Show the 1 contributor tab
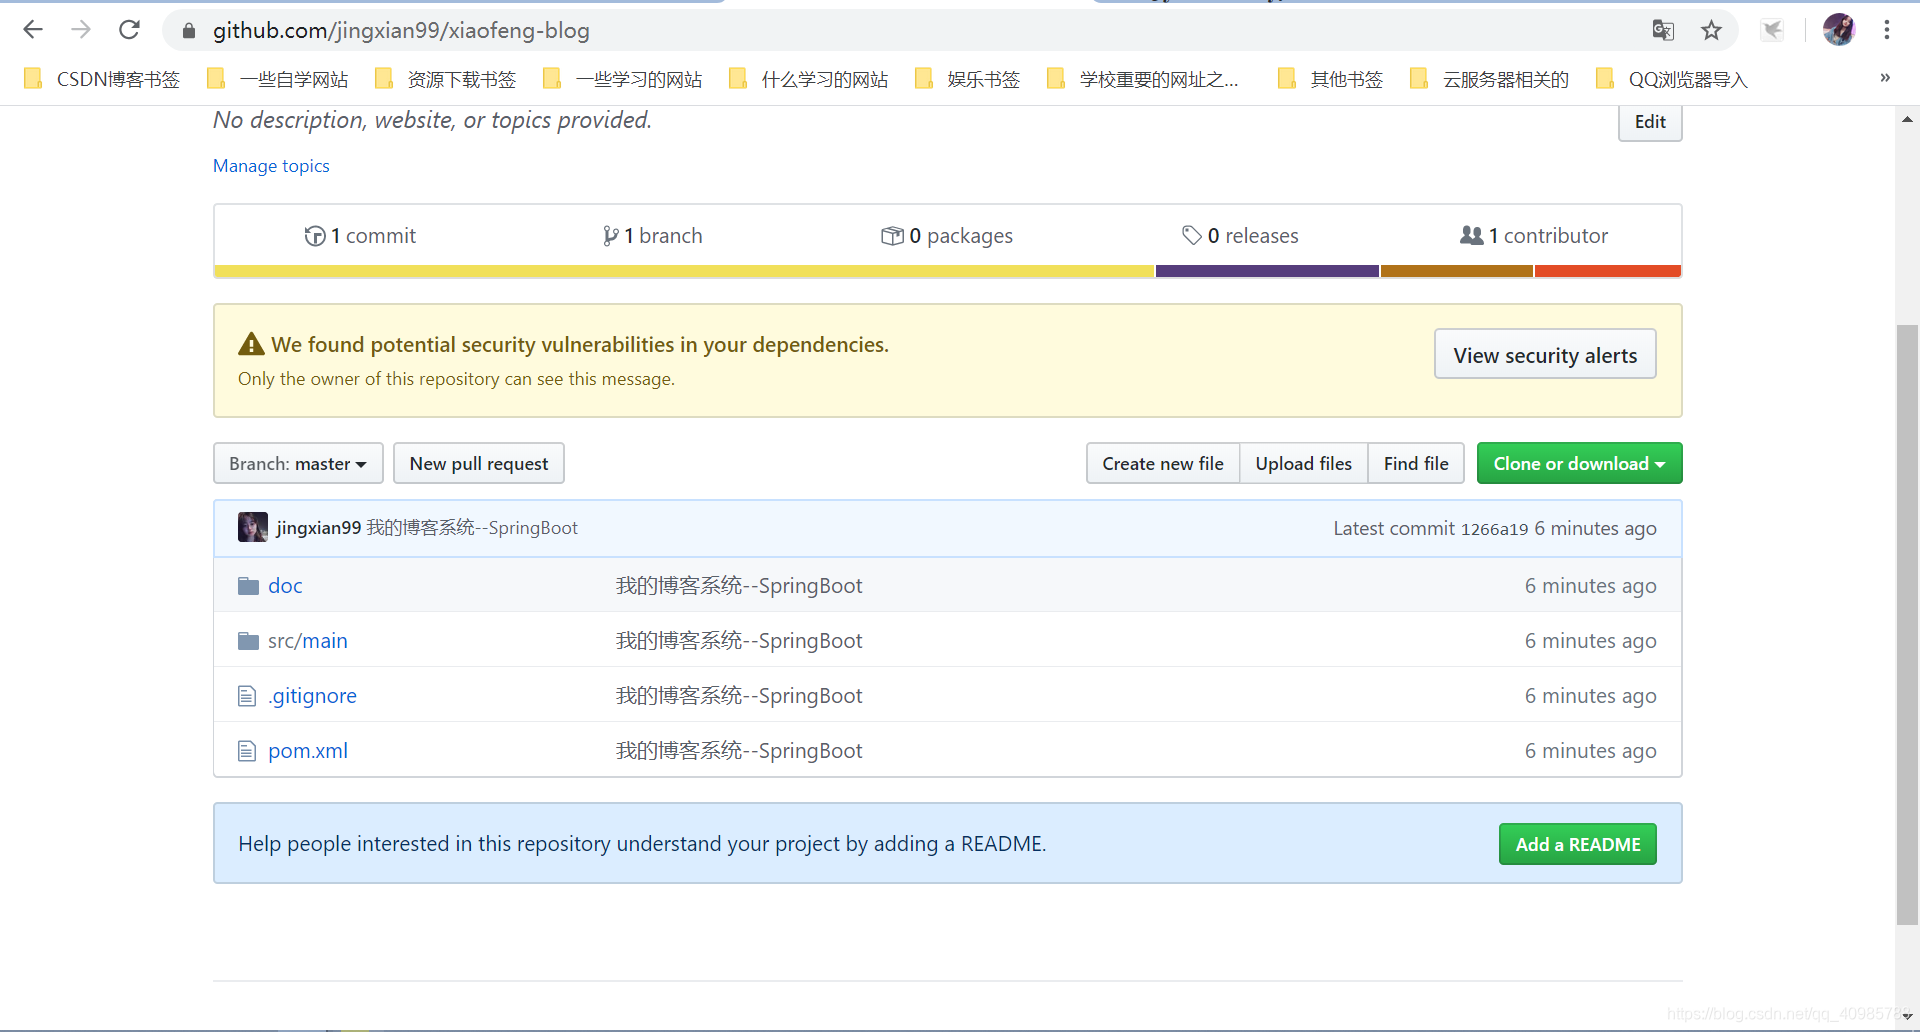Screen dimensions: 1920x1032 click(1534, 236)
